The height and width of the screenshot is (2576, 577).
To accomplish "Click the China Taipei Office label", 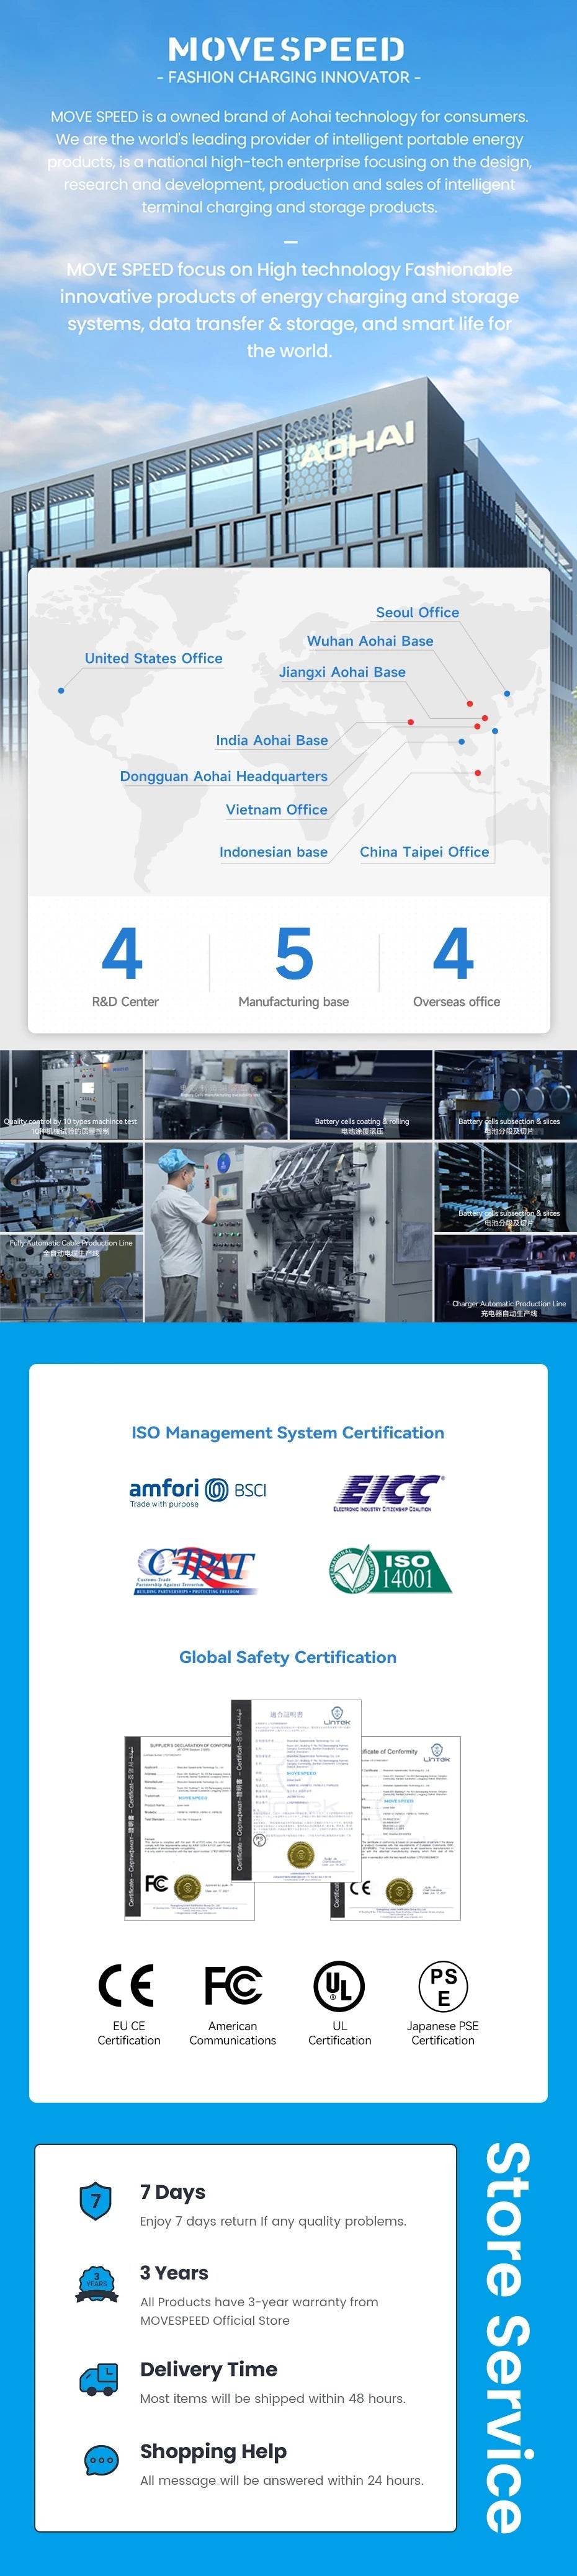I will click(424, 852).
